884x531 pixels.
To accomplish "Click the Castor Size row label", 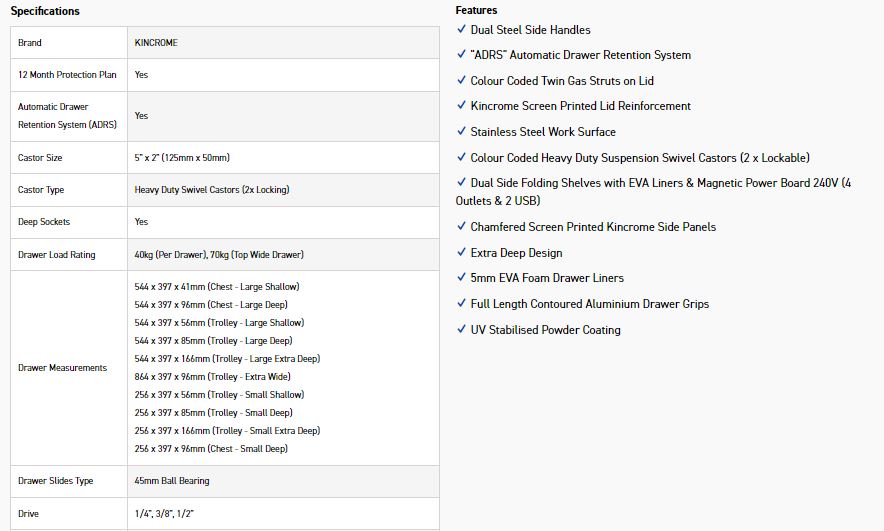I will point(40,158).
